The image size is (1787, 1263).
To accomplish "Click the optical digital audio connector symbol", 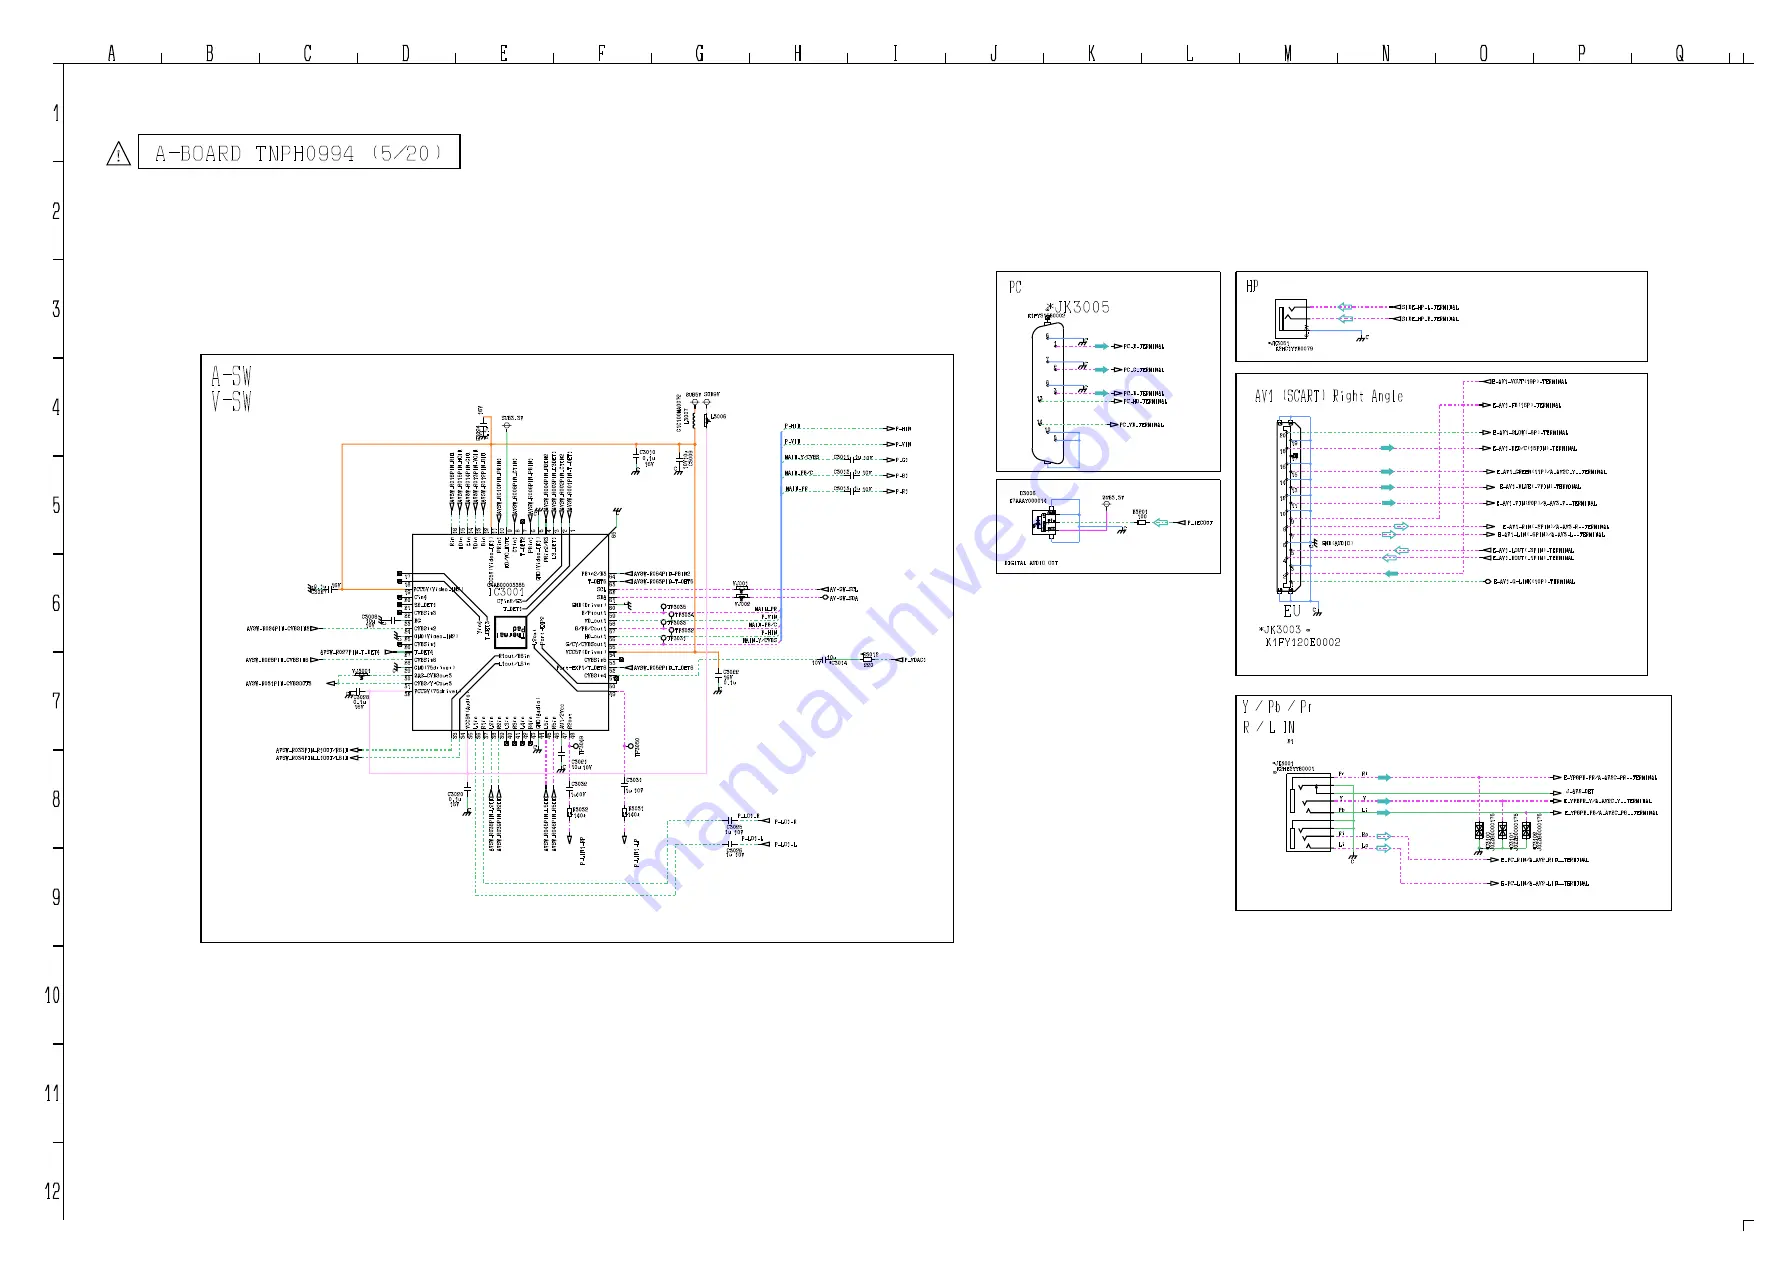I will click(1045, 521).
